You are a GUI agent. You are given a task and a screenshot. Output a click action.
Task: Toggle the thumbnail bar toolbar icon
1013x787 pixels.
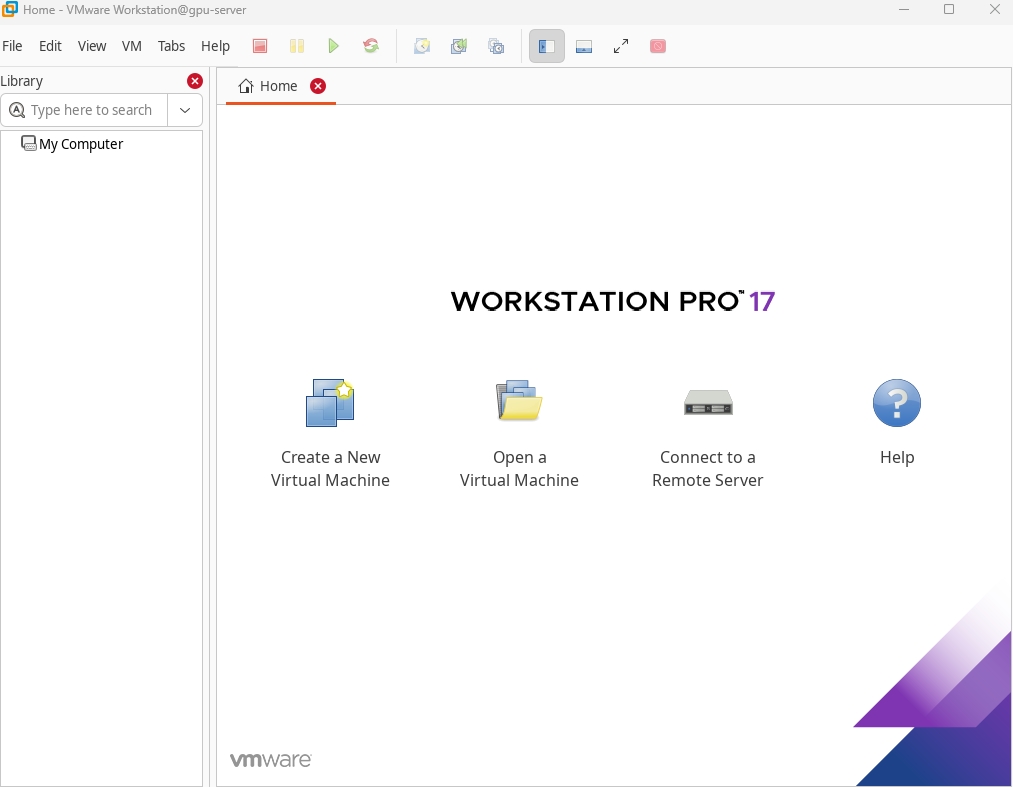(584, 46)
